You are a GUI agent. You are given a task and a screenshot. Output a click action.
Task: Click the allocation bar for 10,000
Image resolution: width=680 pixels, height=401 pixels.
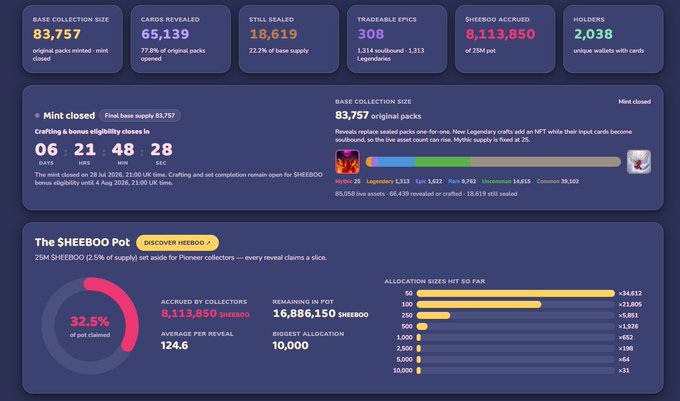(516, 371)
